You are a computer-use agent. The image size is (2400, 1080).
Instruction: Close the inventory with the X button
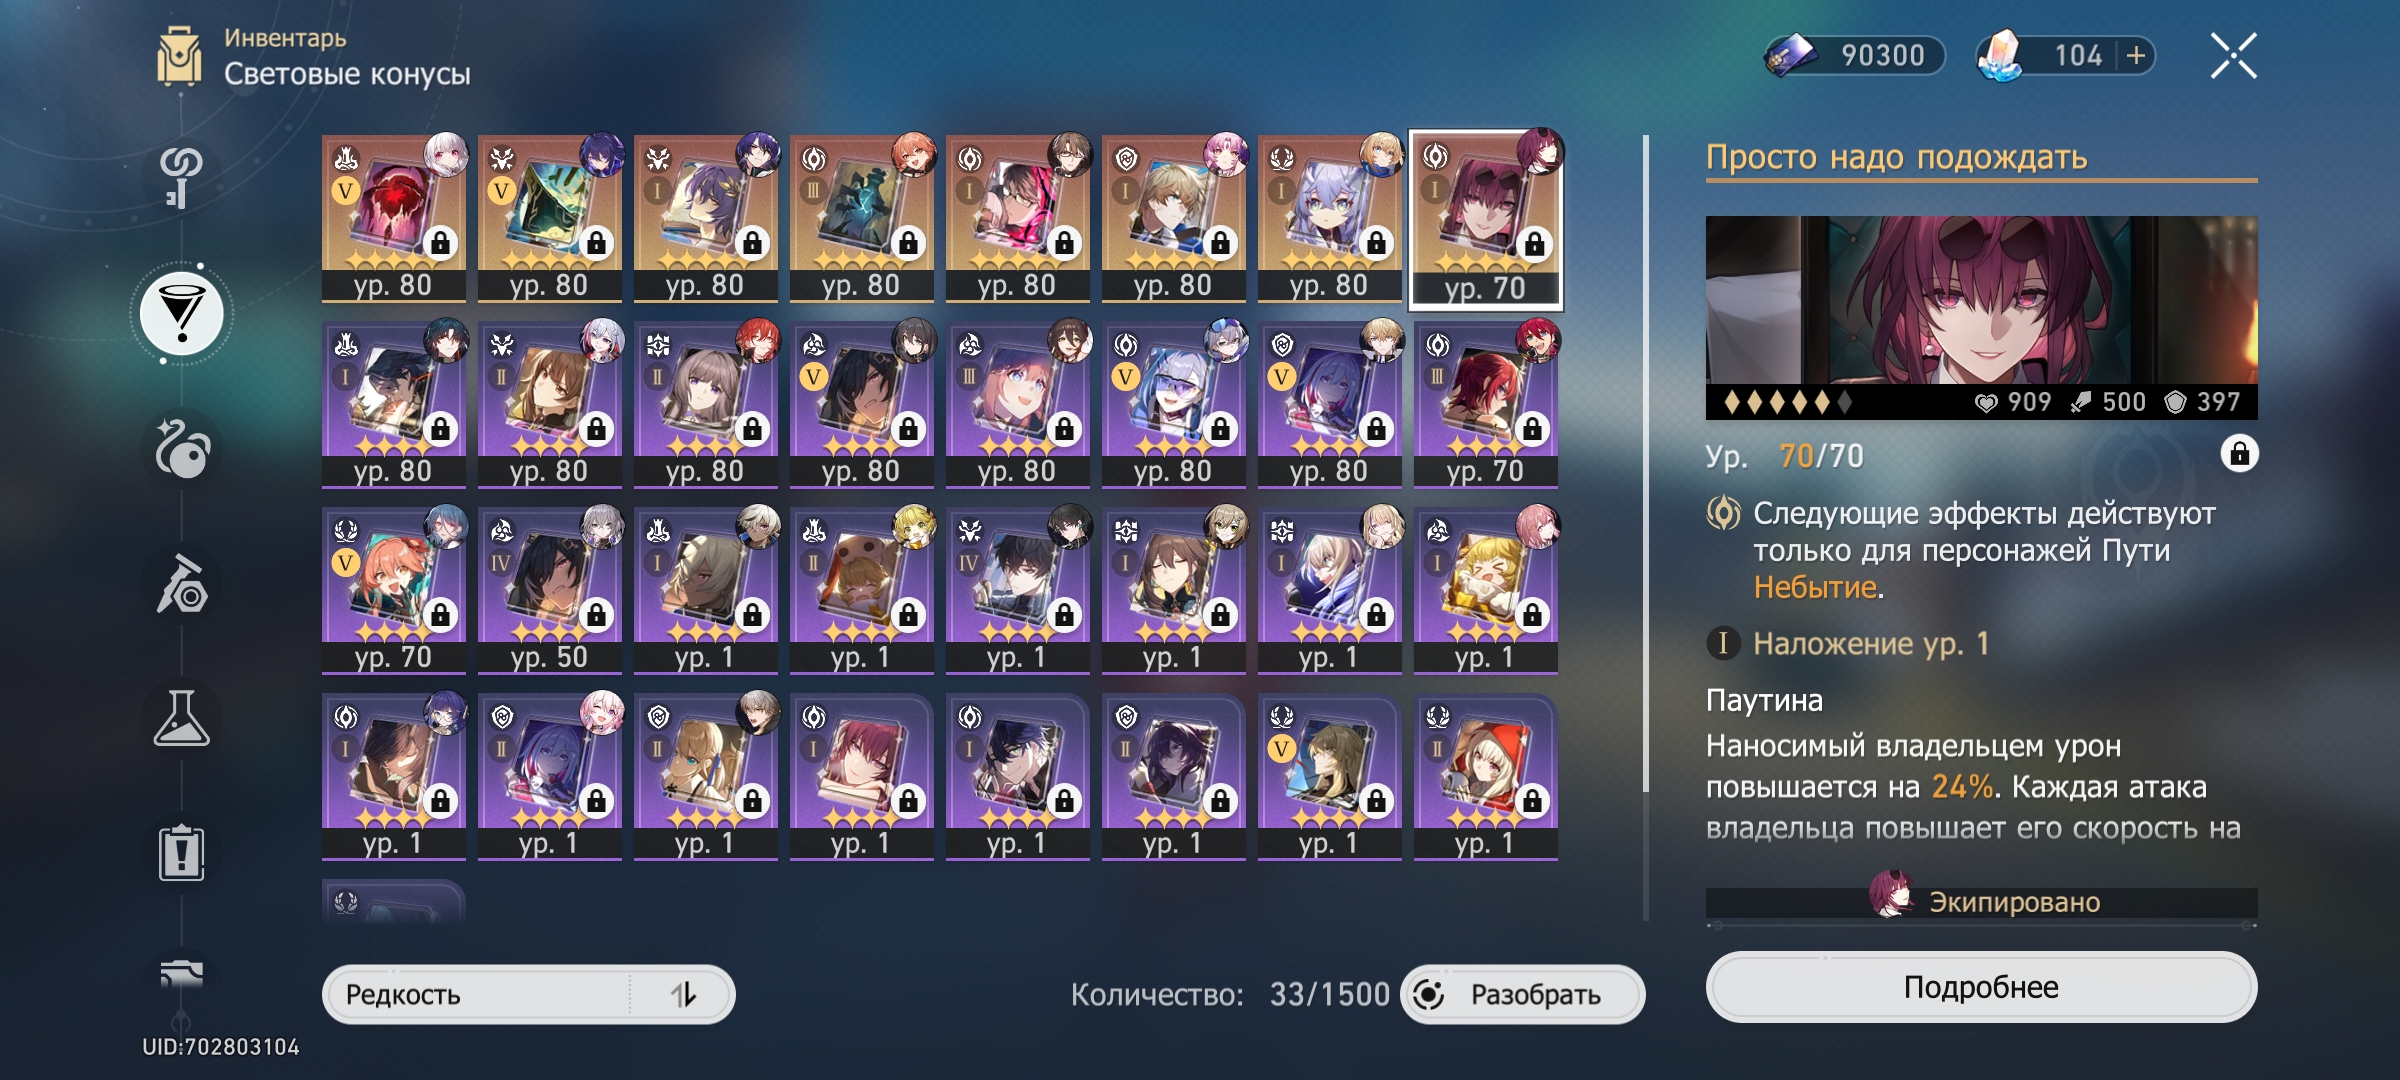(2233, 55)
